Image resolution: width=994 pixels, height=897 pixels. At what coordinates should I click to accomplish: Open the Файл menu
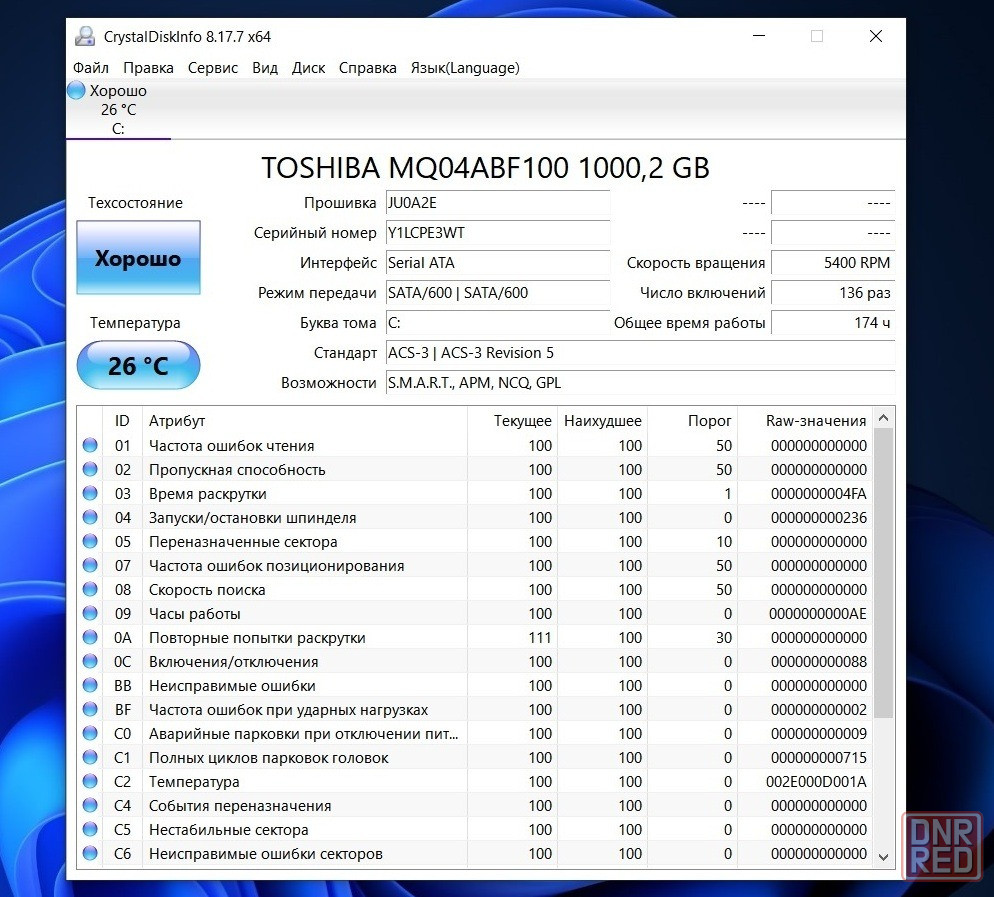(x=91, y=68)
